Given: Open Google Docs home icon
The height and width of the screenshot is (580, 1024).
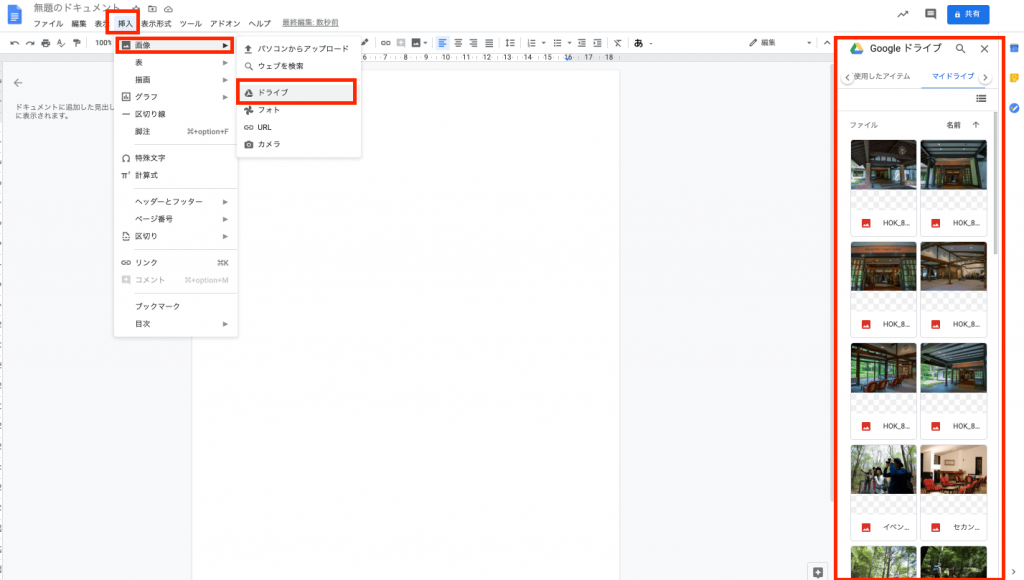Looking at the screenshot, I should (x=14, y=14).
